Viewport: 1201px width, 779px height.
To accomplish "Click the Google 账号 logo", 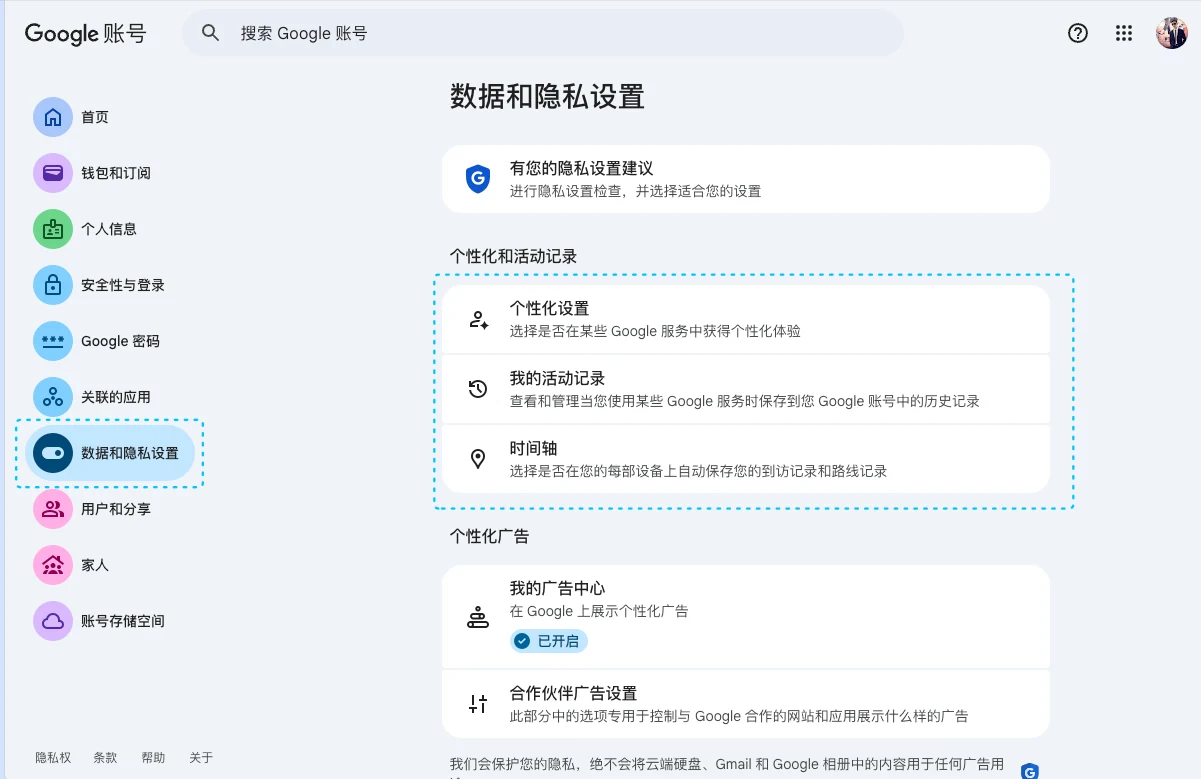I will 85,33.
